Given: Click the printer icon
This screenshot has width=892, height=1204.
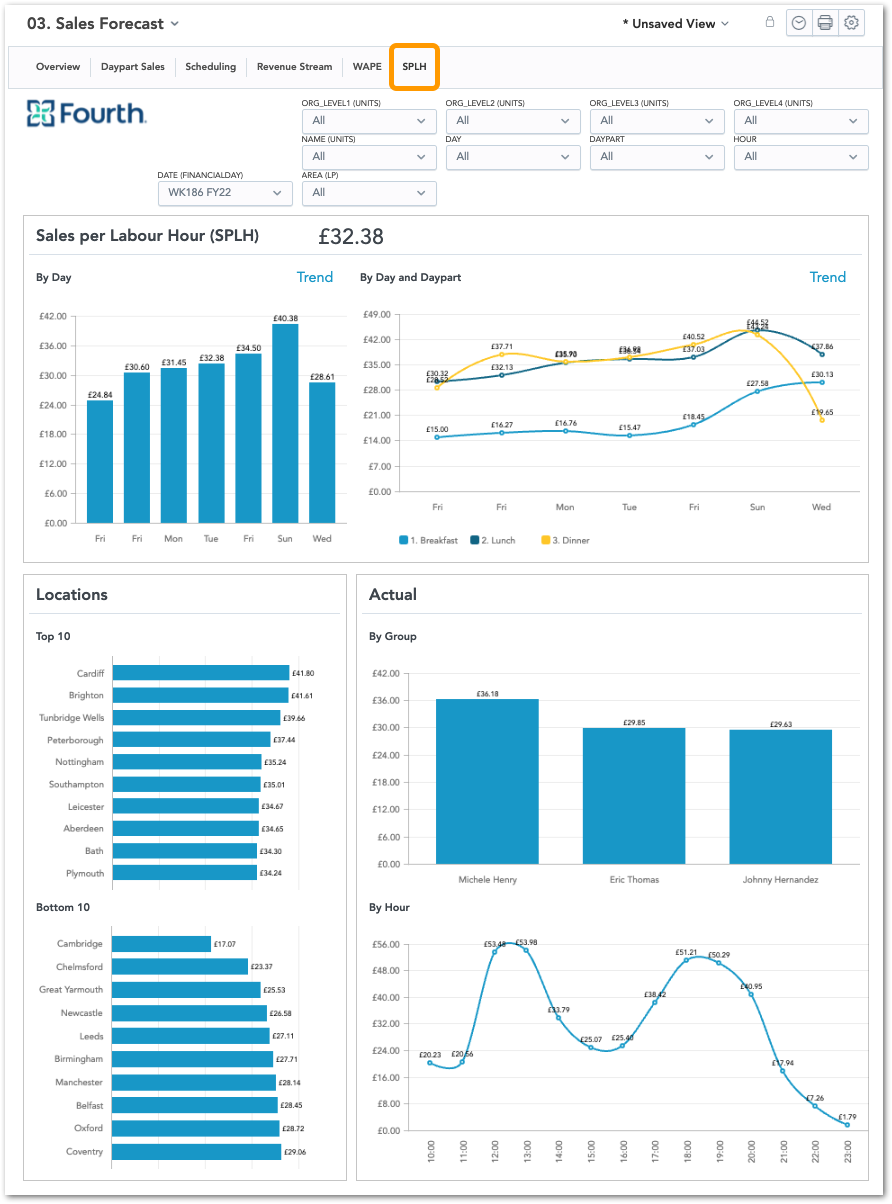Looking at the screenshot, I should pos(825,23).
